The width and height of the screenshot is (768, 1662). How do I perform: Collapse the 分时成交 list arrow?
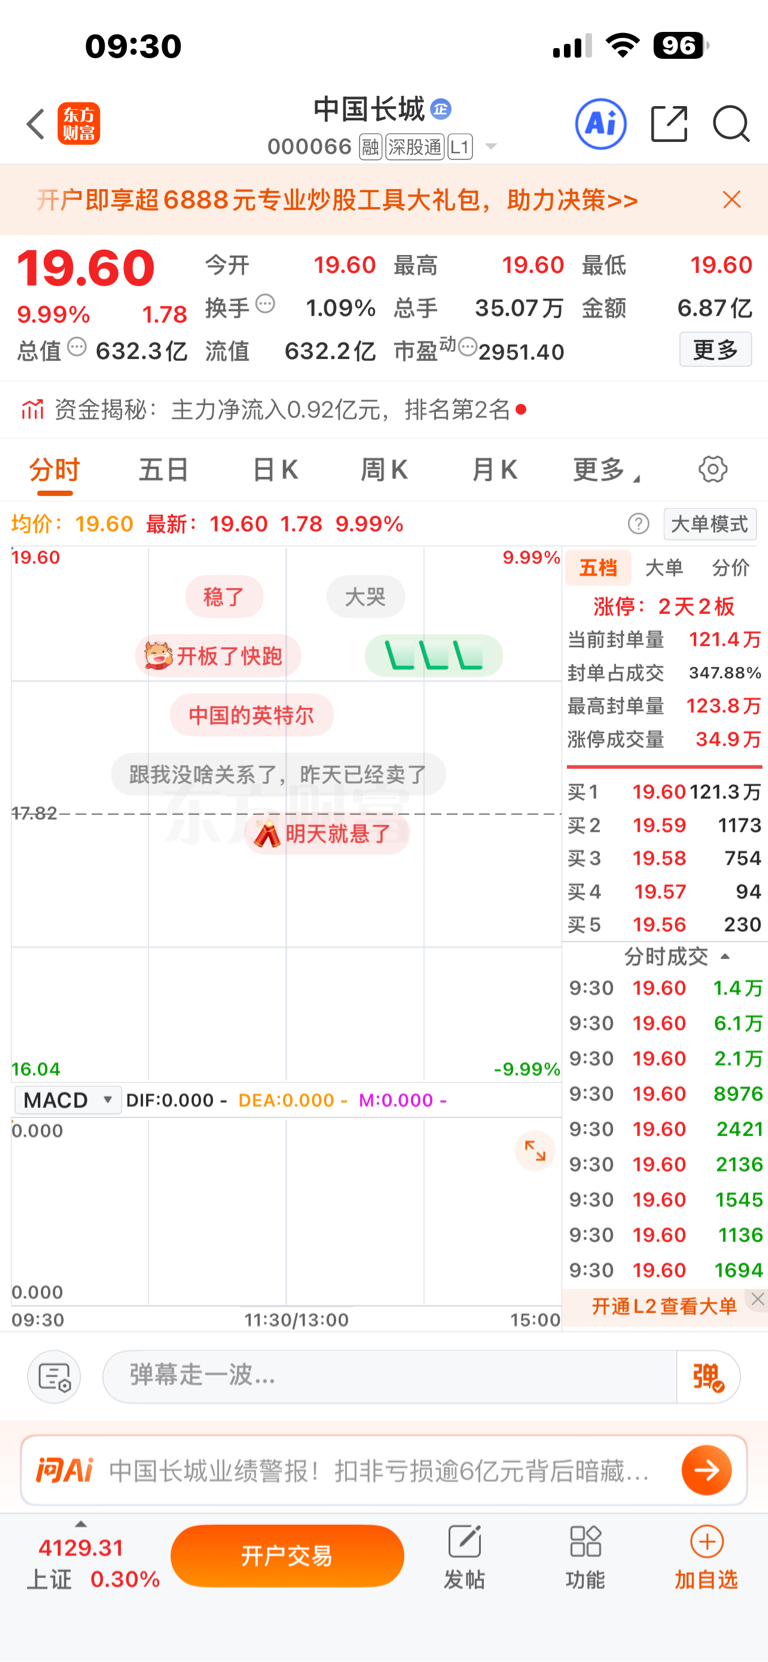(x=725, y=957)
